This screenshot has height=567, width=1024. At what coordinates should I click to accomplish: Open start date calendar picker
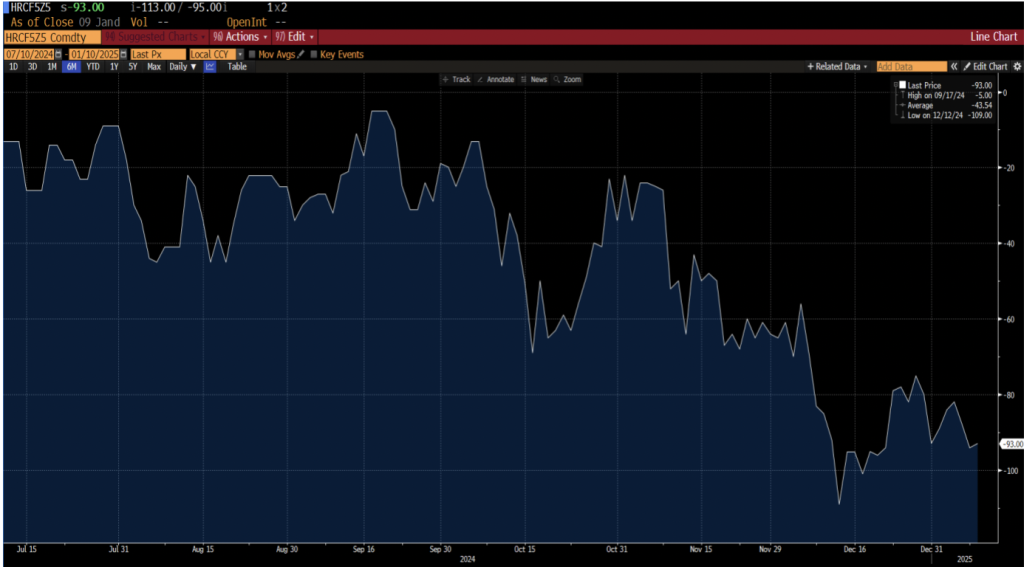(60, 54)
